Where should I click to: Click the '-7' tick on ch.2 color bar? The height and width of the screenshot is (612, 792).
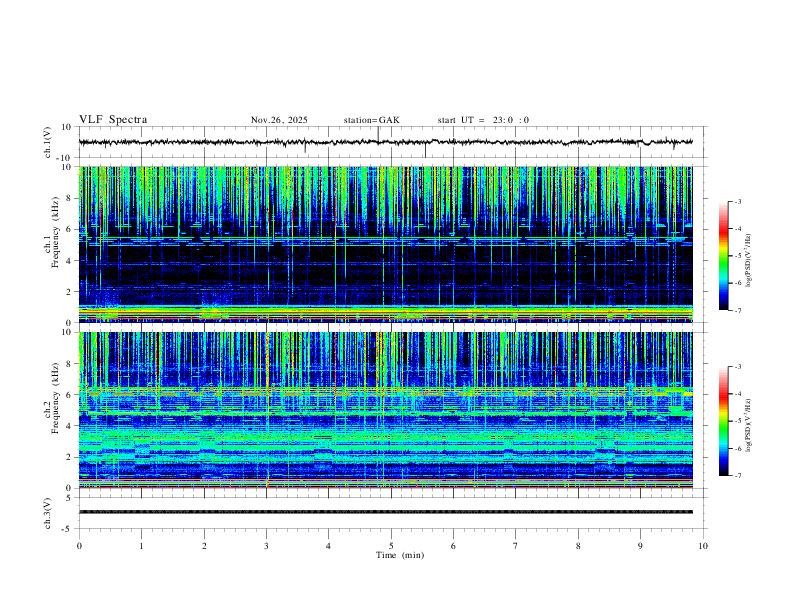click(x=738, y=476)
